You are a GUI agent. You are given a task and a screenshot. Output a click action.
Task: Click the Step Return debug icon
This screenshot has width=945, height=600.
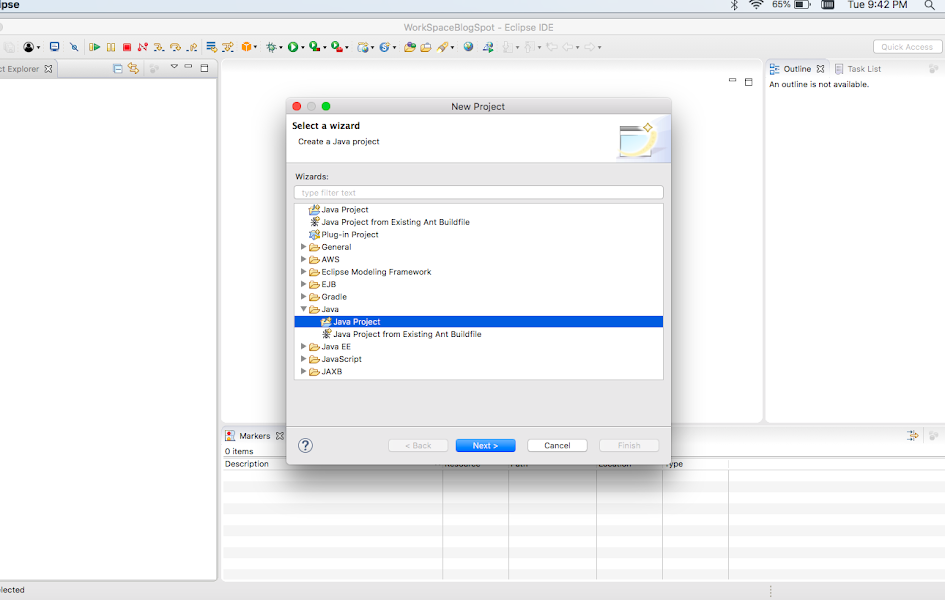pos(192,47)
